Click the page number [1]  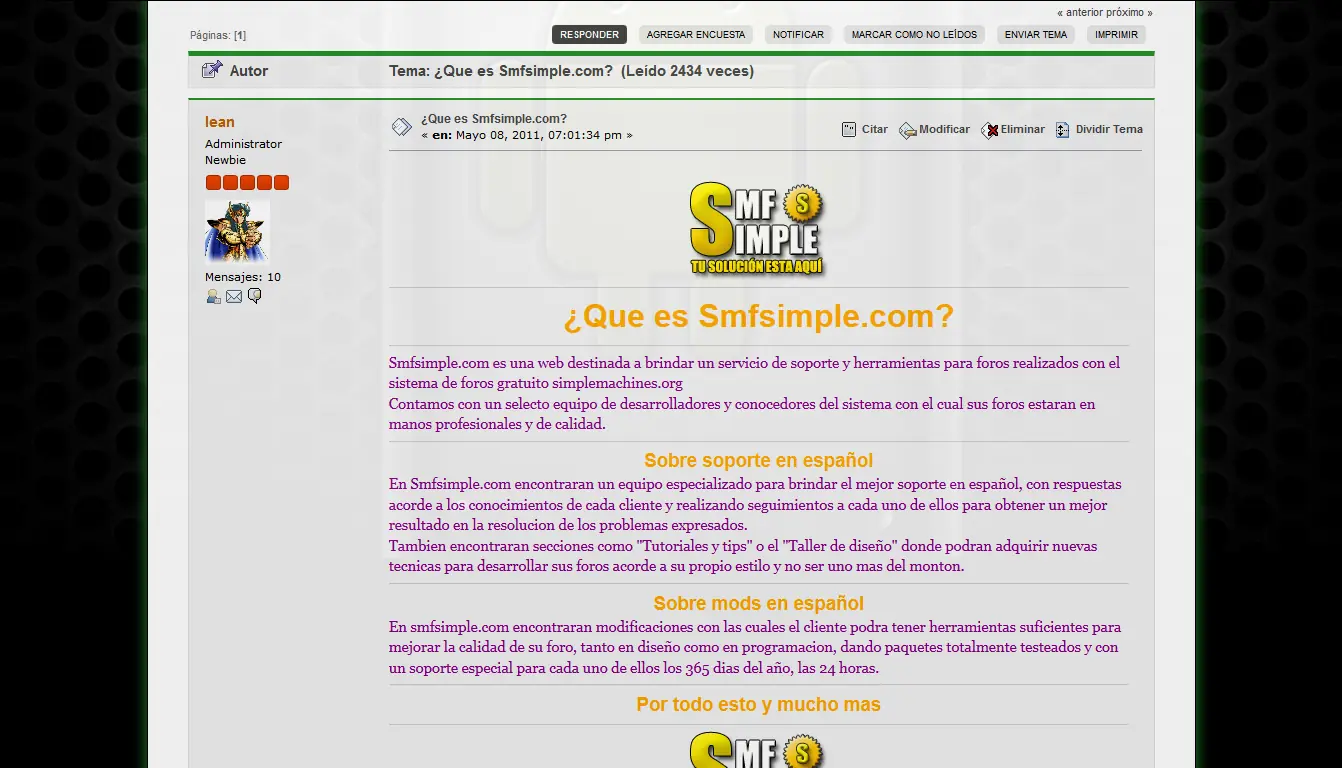click(x=240, y=35)
